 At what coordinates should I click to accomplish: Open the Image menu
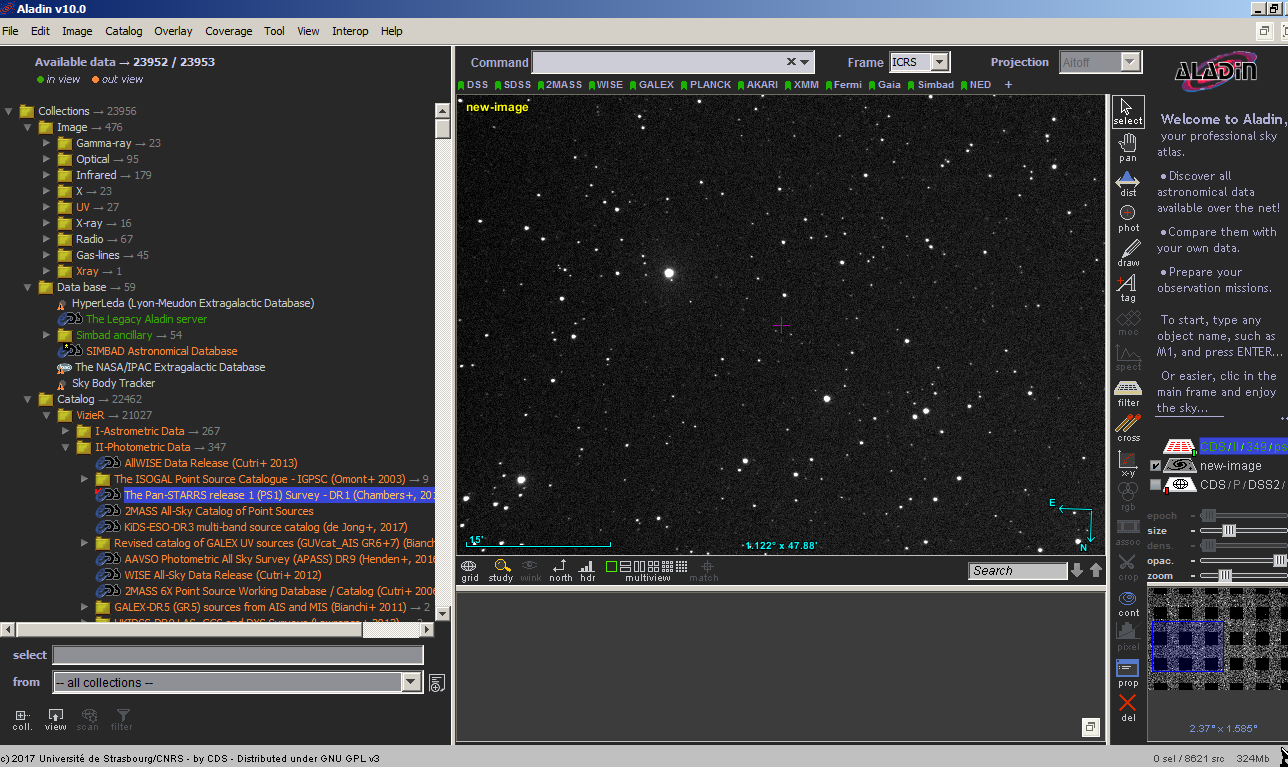coord(77,31)
